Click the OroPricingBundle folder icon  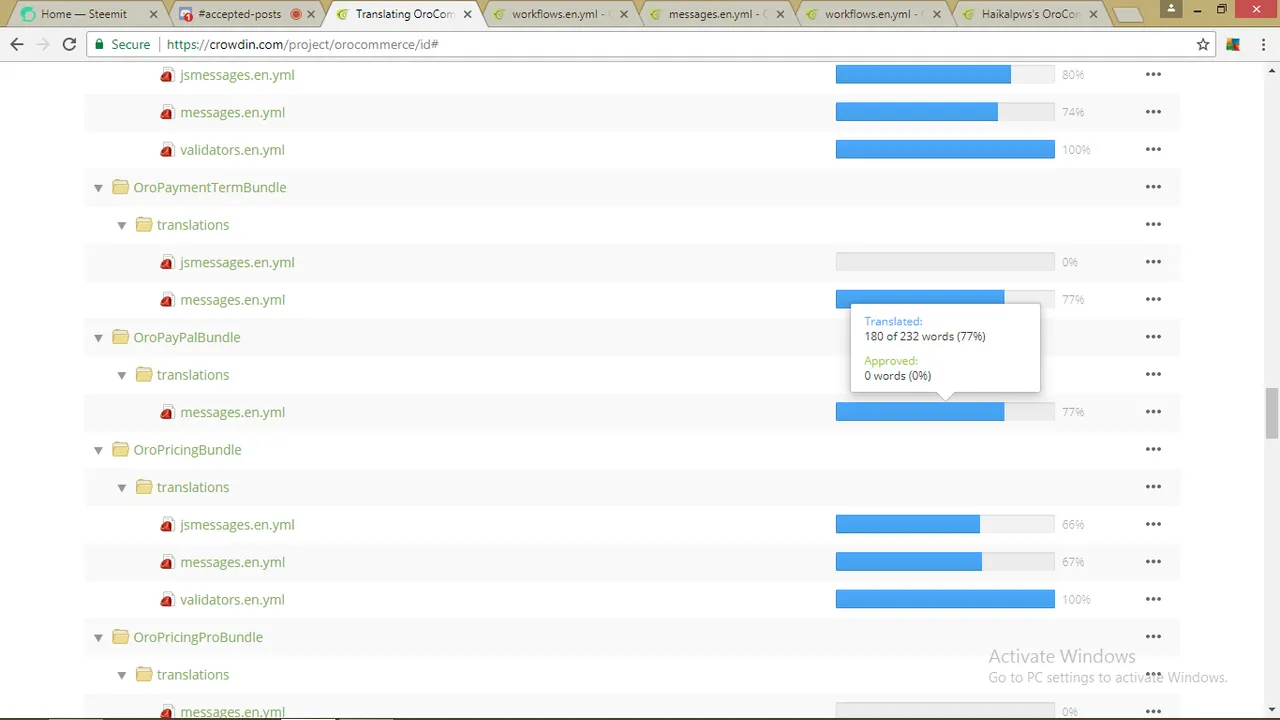click(121, 450)
